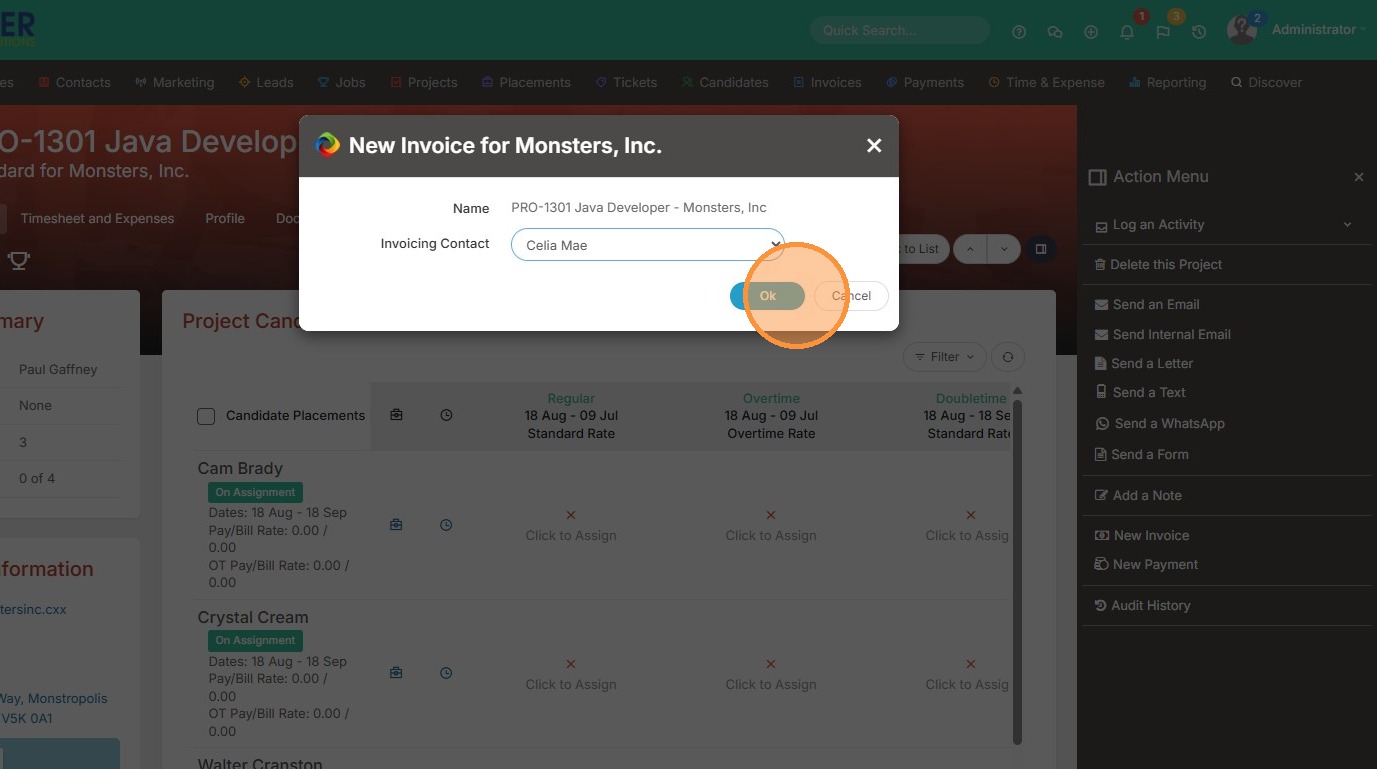Image resolution: width=1377 pixels, height=769 pixels.
Task: Open the Marketing menu
Action: pos(175,83)
